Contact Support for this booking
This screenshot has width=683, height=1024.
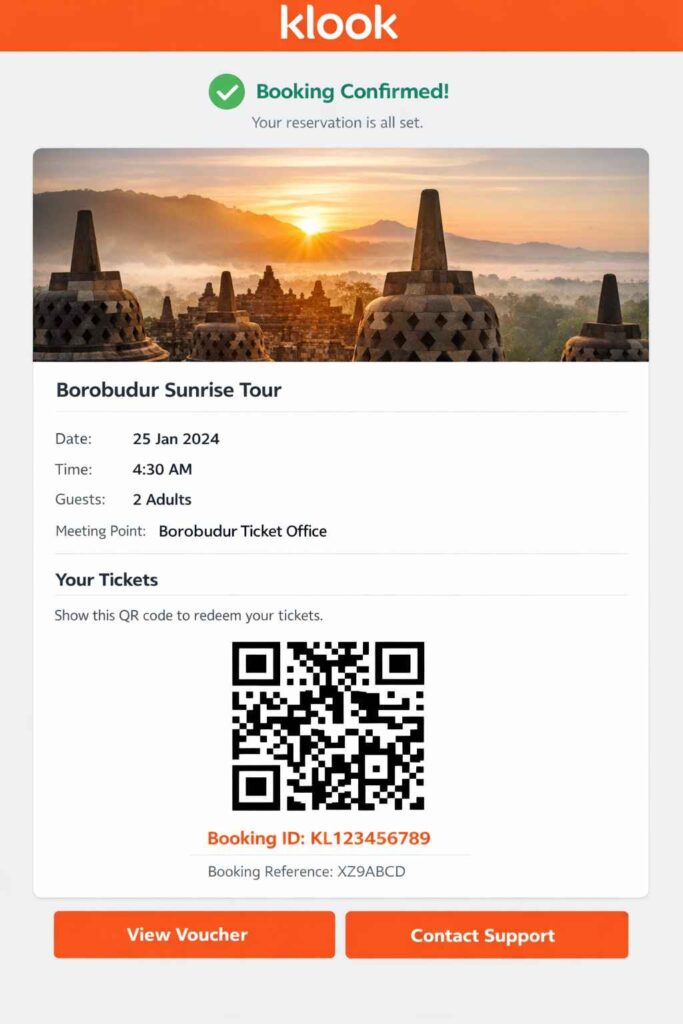pos(485,934)
